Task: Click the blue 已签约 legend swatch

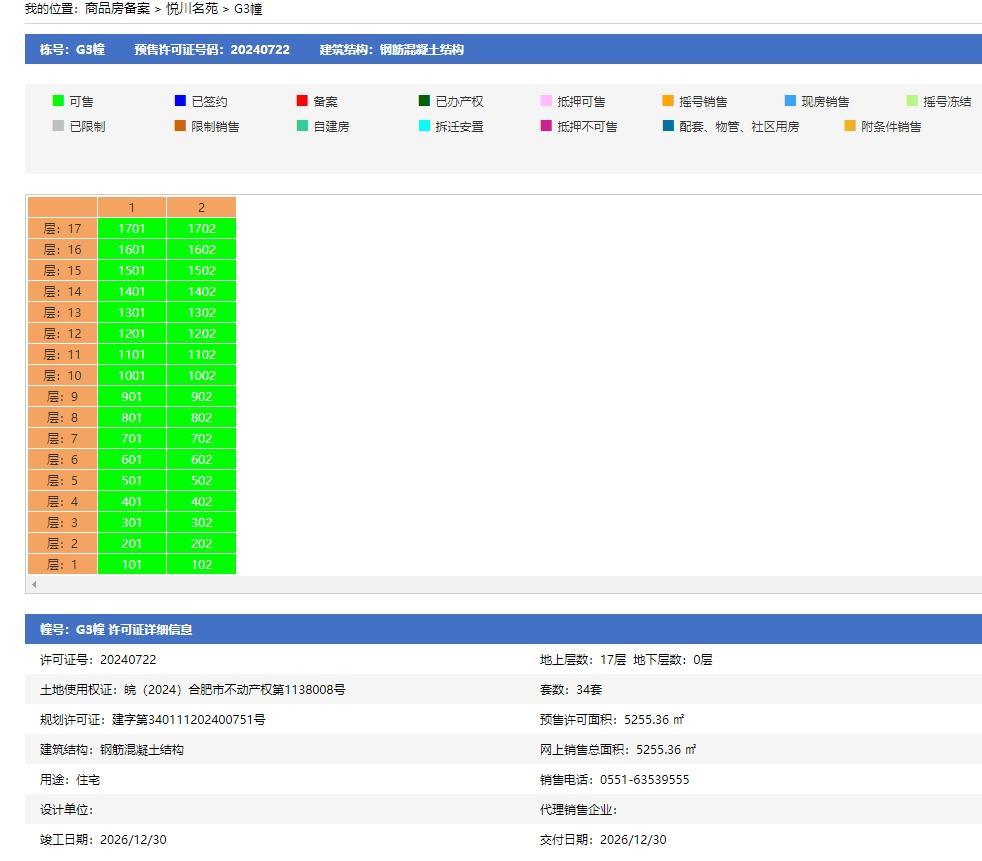Action: pyautogui.click(x=180, y=101)
